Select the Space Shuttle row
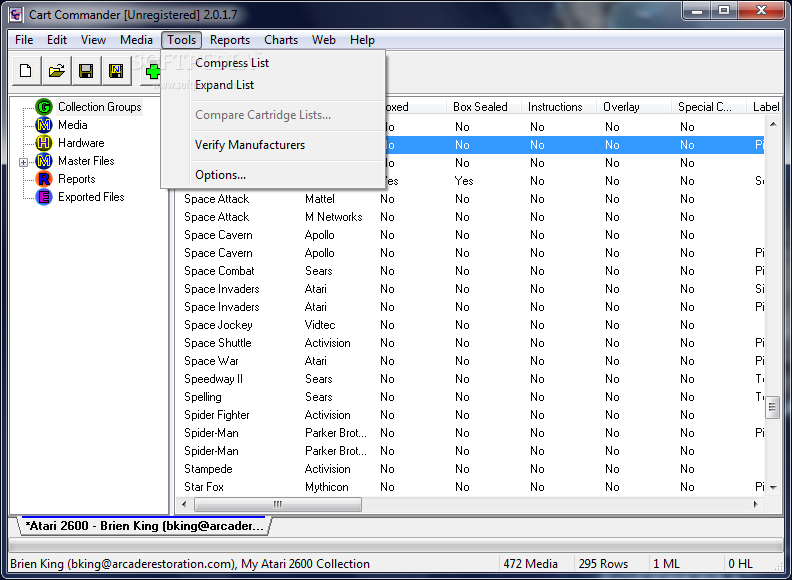 470,343
